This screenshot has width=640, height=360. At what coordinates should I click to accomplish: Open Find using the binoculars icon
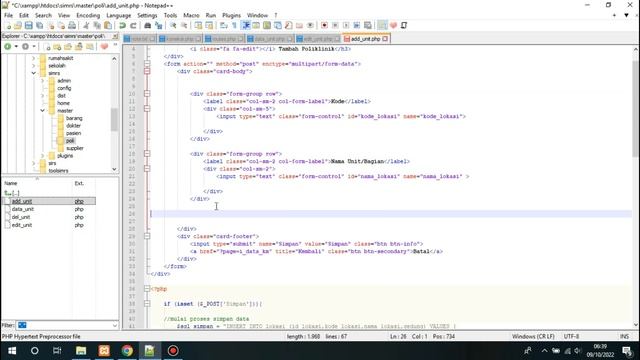[147, 25]
